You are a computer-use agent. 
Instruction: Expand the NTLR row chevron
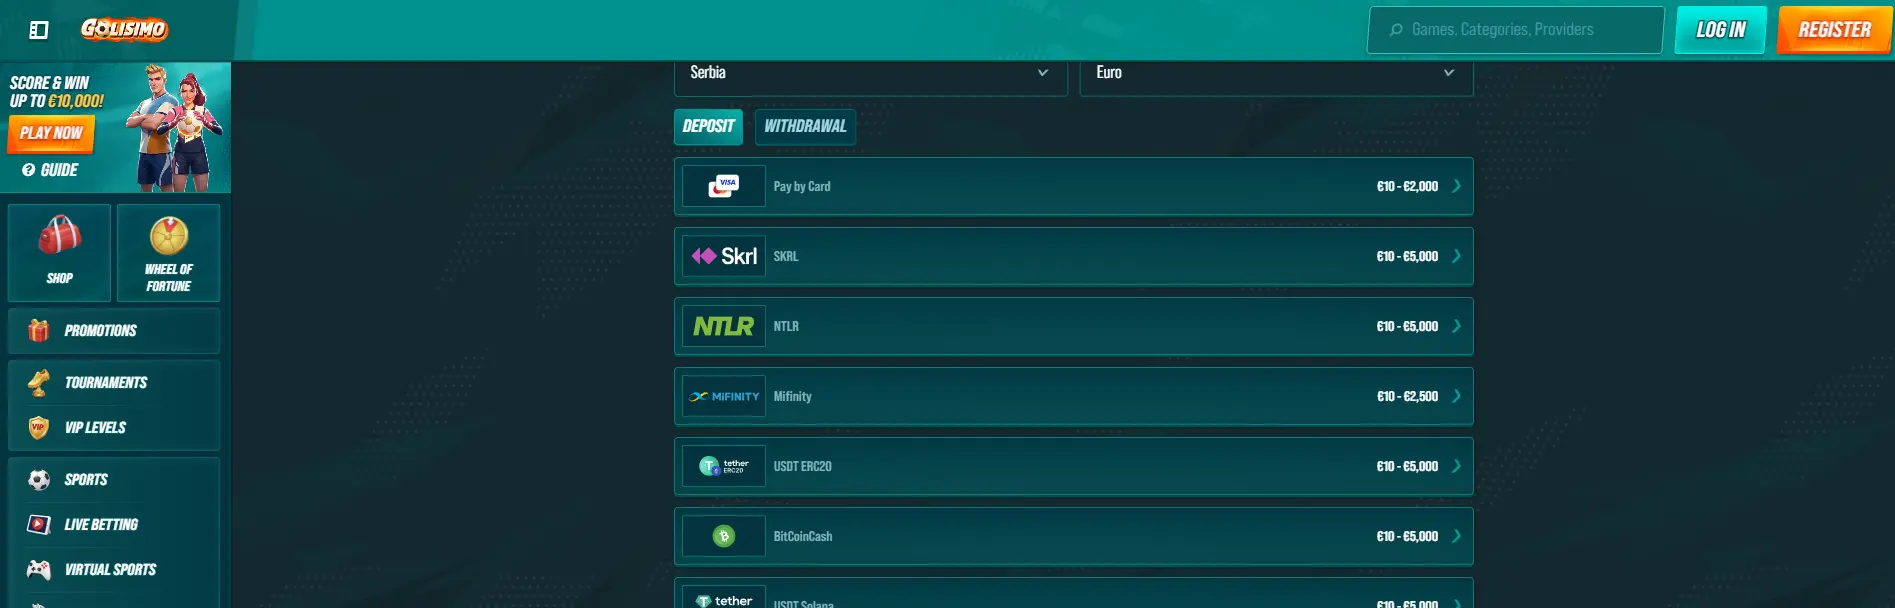(1457, 326)
